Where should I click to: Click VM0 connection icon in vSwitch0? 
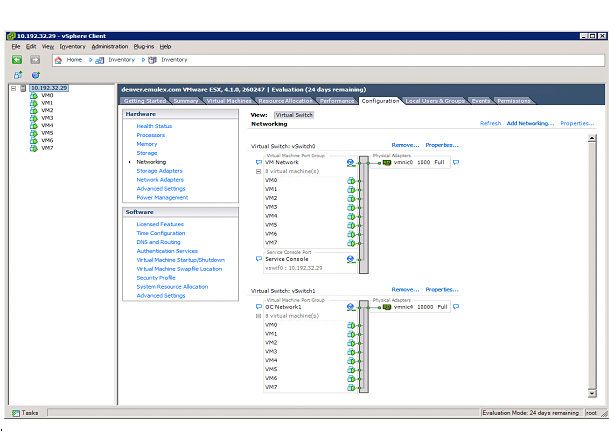pyautogui.click(x=351, y=181)
